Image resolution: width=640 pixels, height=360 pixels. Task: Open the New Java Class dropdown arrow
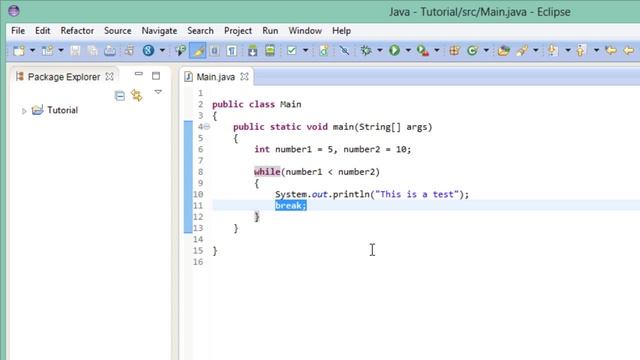(x=486, y=51)
